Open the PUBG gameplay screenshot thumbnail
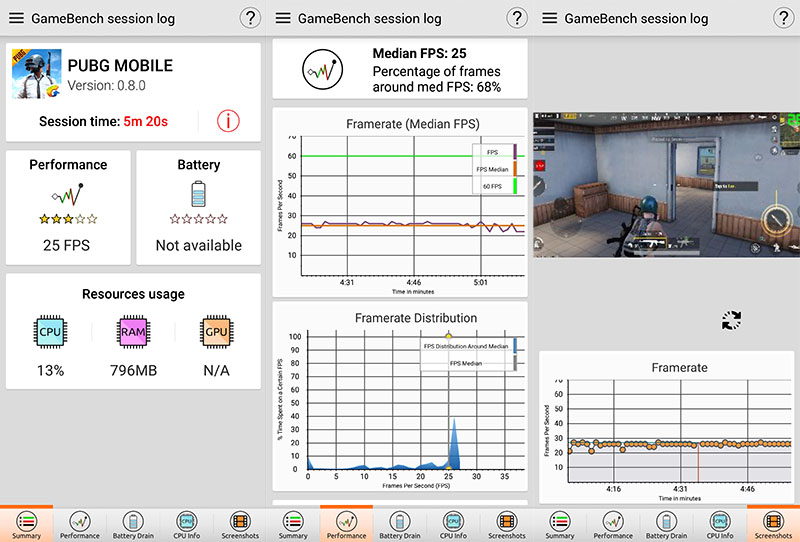Image resolution: width=800 pixels, height=542 pixels. 666,184
